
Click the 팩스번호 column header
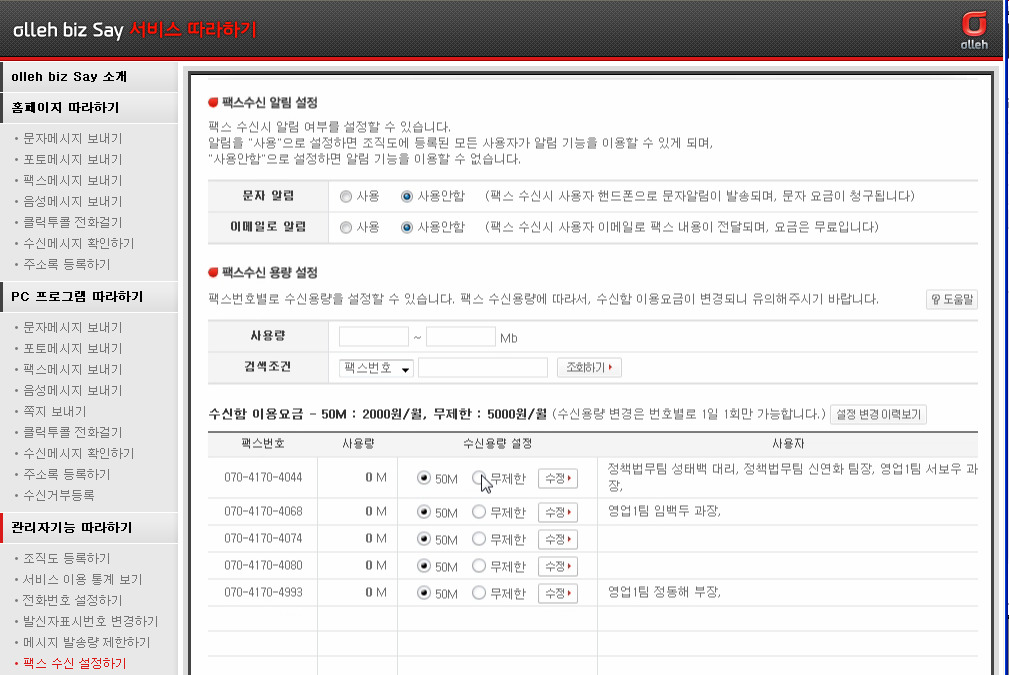point(263,444)
